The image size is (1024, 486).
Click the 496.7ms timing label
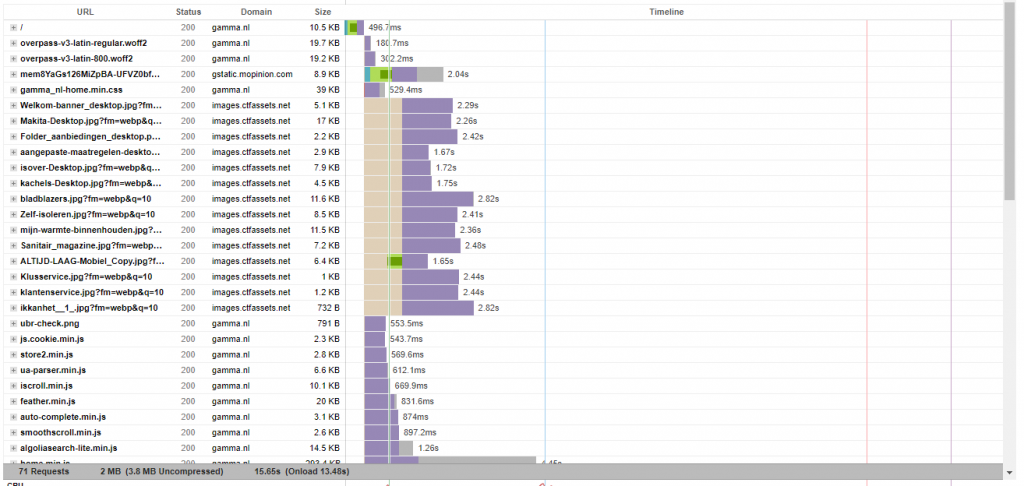pyautogui.click(x=385, y=27)
